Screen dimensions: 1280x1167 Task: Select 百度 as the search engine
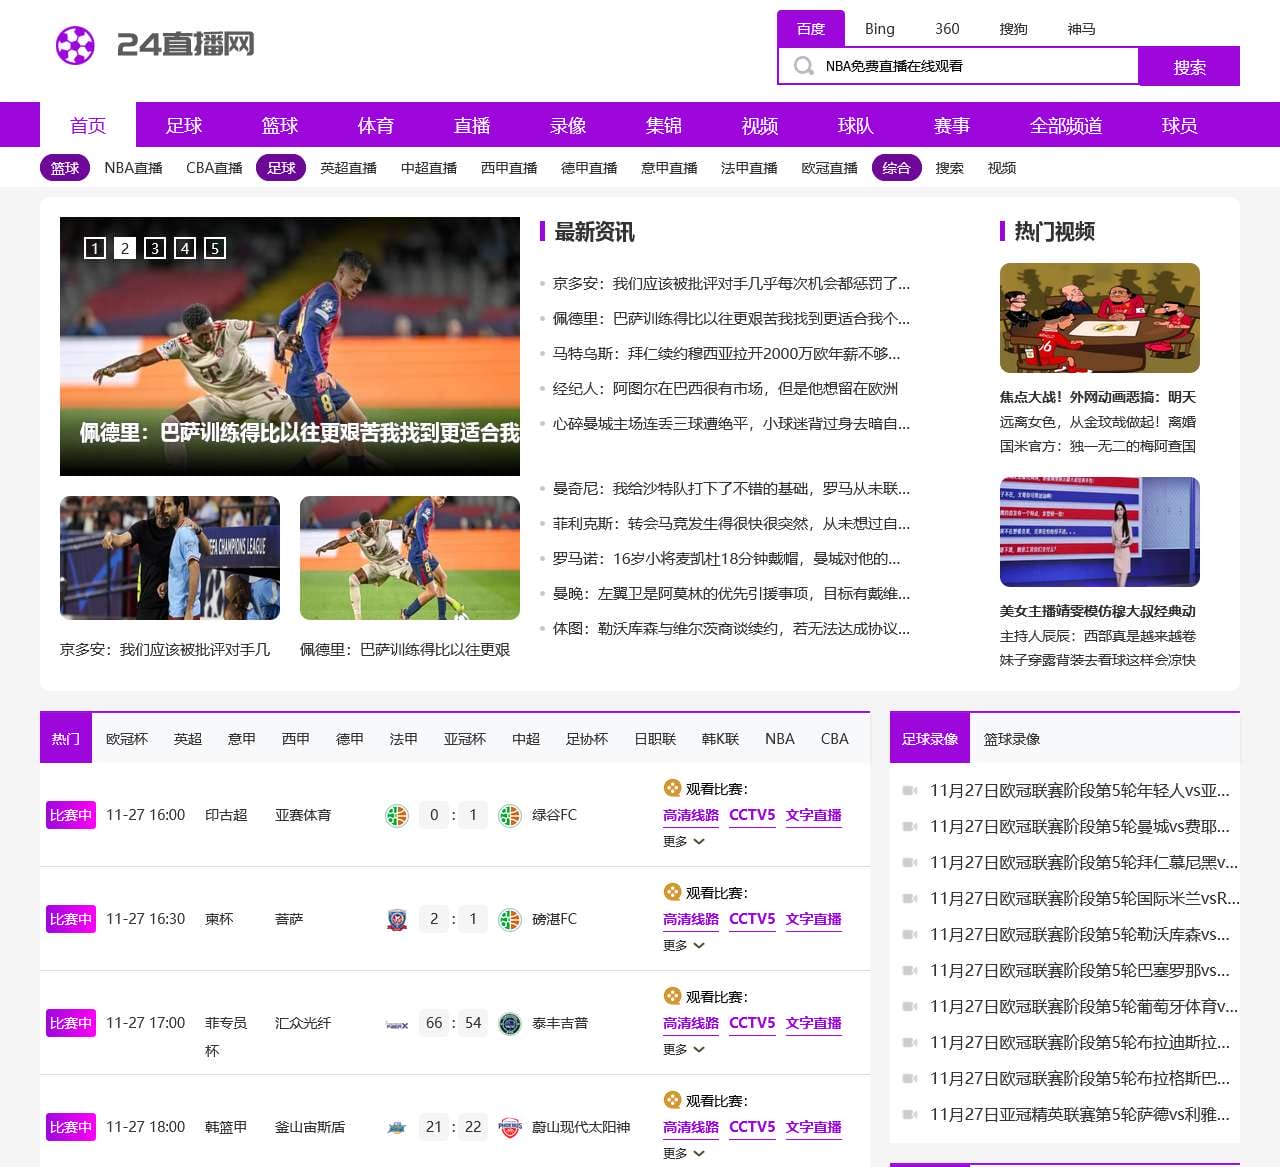[x=811, y=29]
